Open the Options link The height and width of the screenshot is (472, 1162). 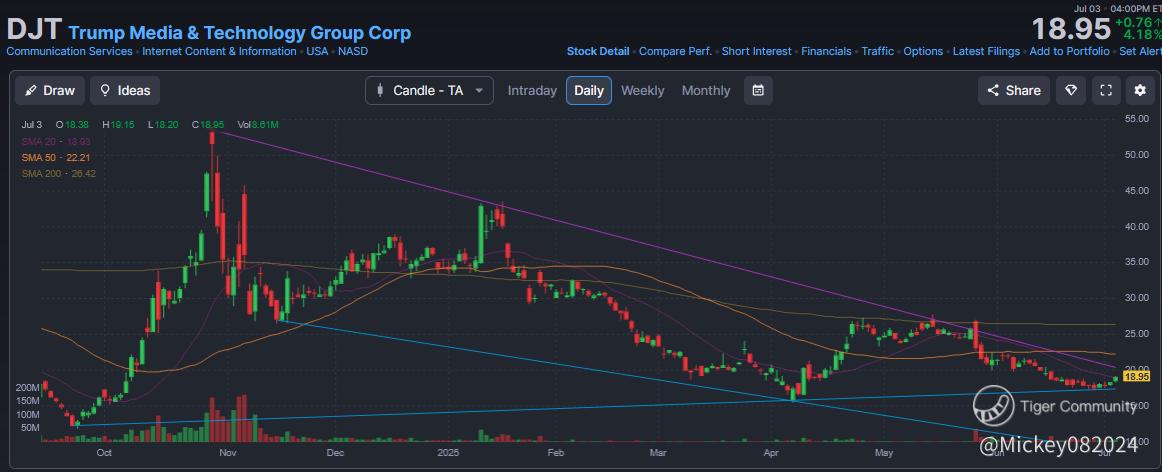tap(923, 51)
